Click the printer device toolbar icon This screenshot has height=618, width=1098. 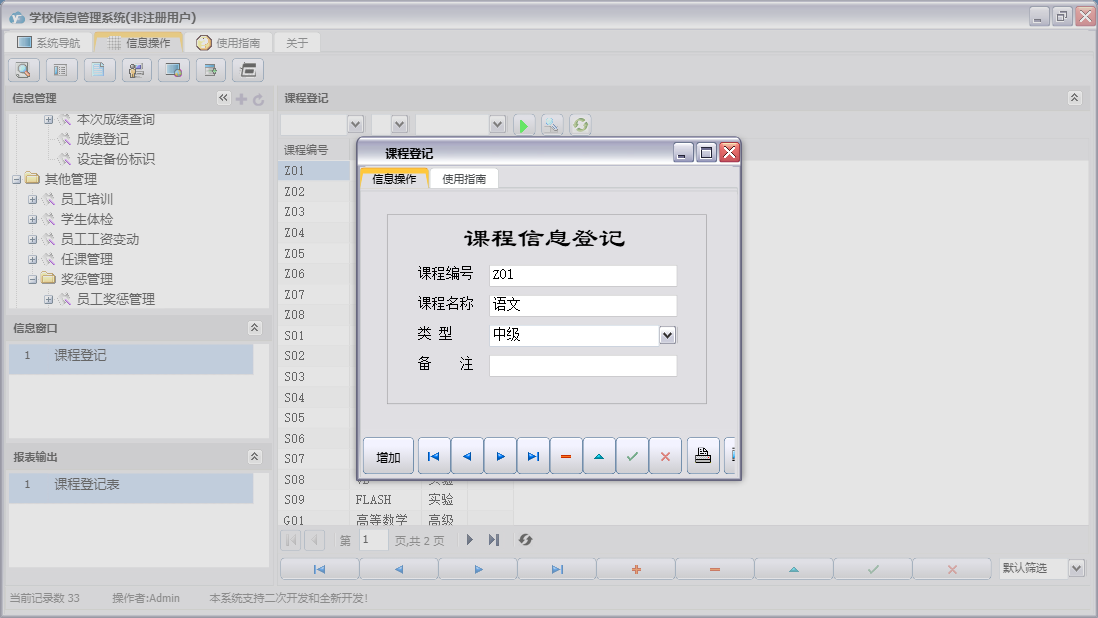[x=247, y=70]
